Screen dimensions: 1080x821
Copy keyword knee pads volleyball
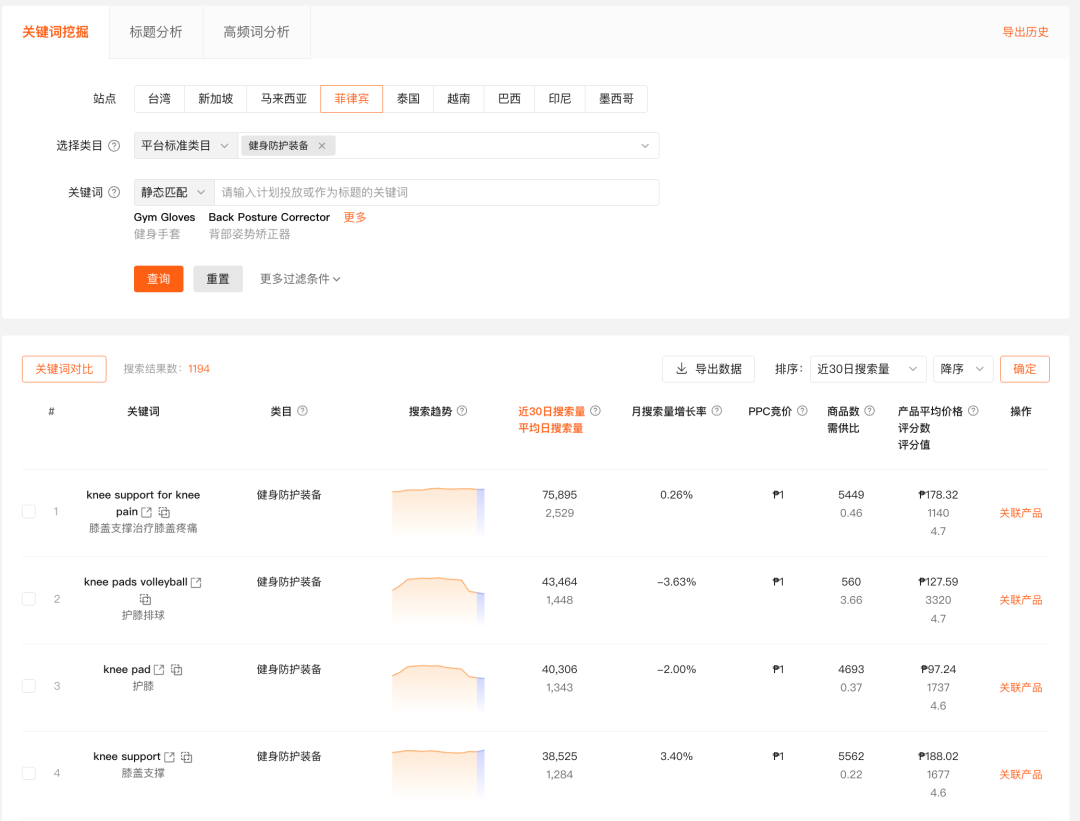(x=145, y=599)
